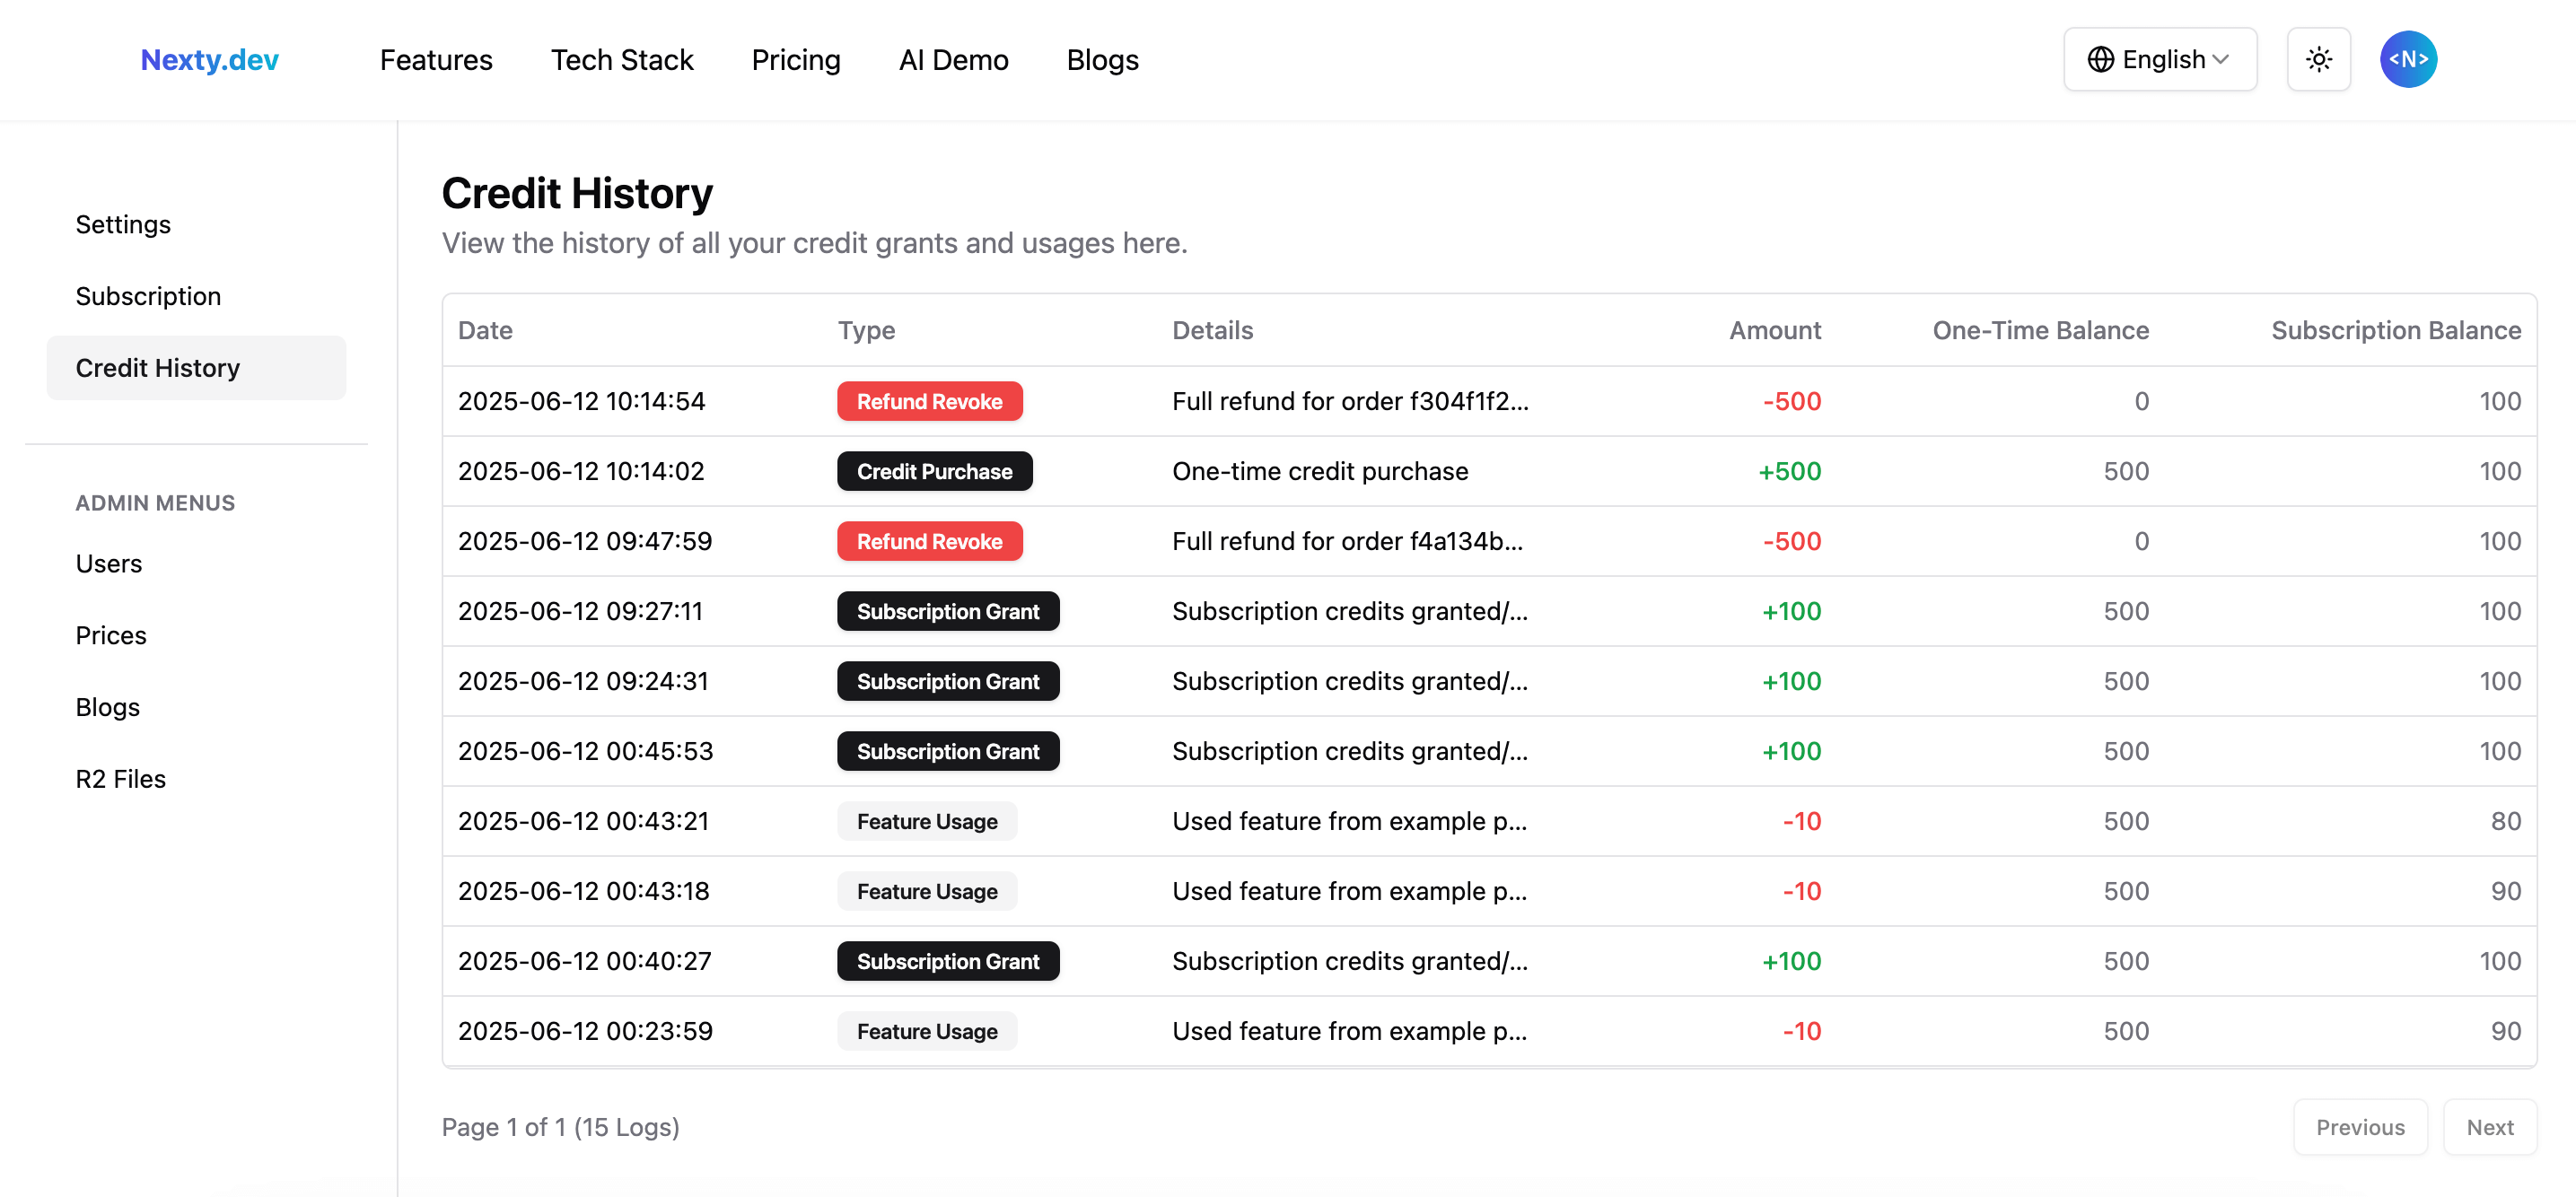Click the Subscription Grant badge at 00:45:53

[947, 752]
